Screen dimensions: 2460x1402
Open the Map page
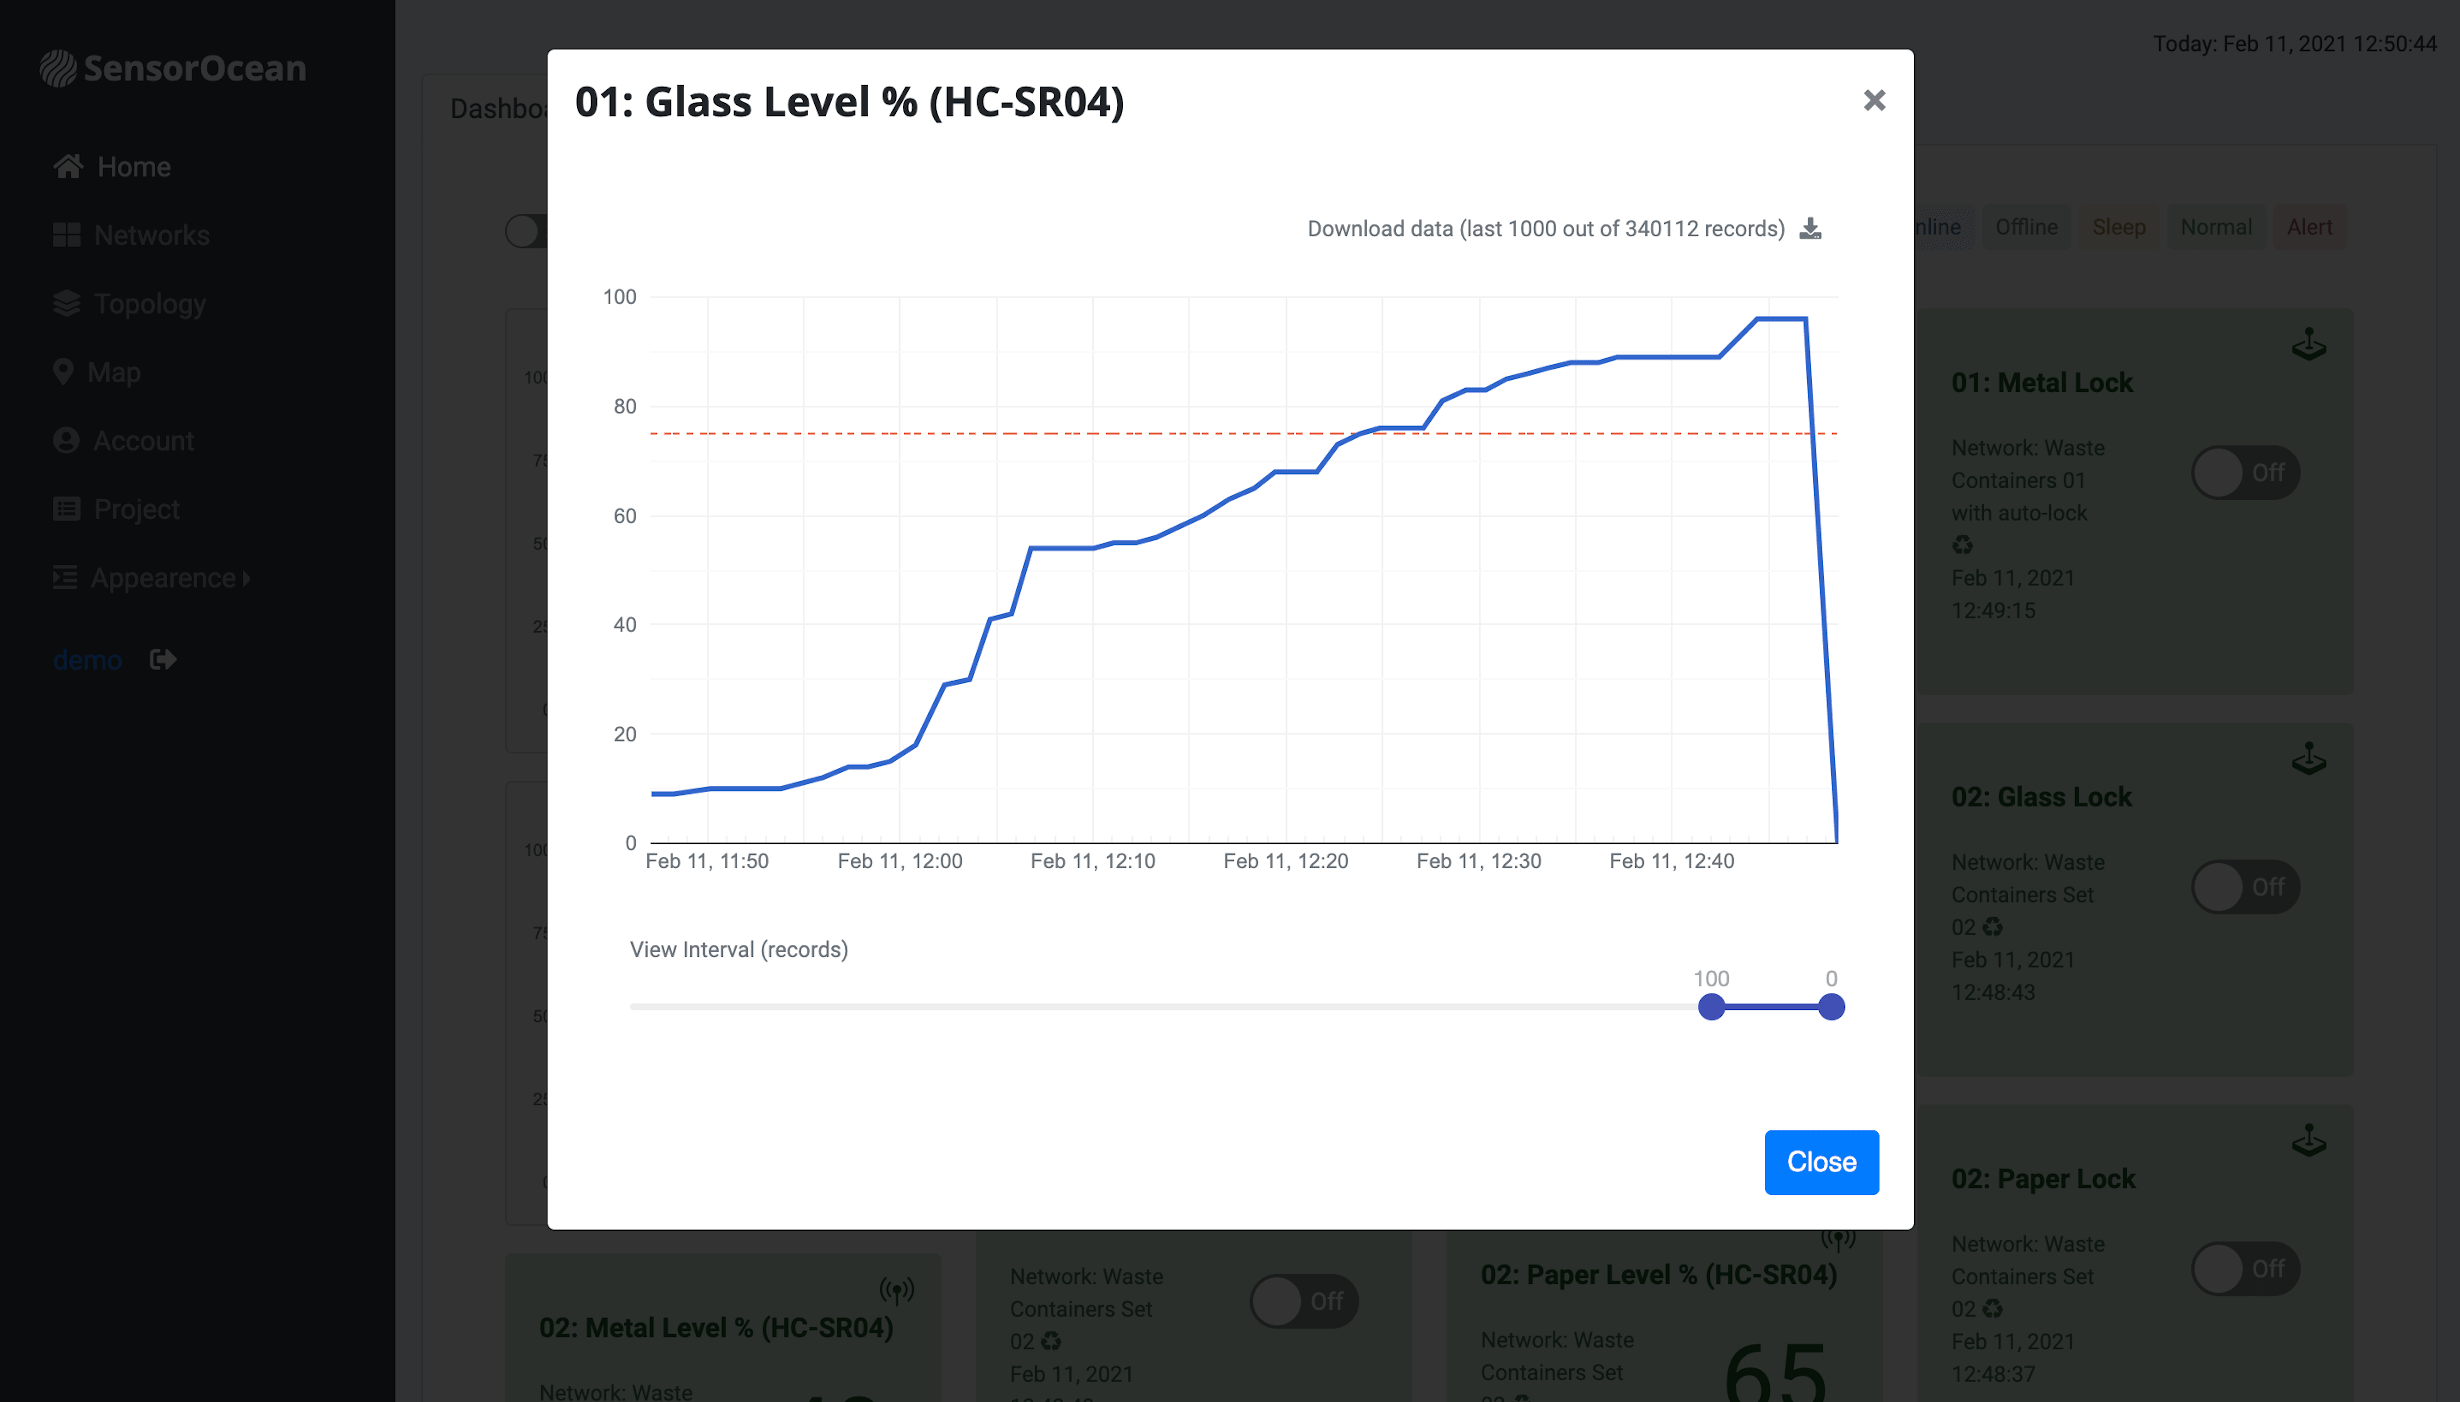click(113, 372)
